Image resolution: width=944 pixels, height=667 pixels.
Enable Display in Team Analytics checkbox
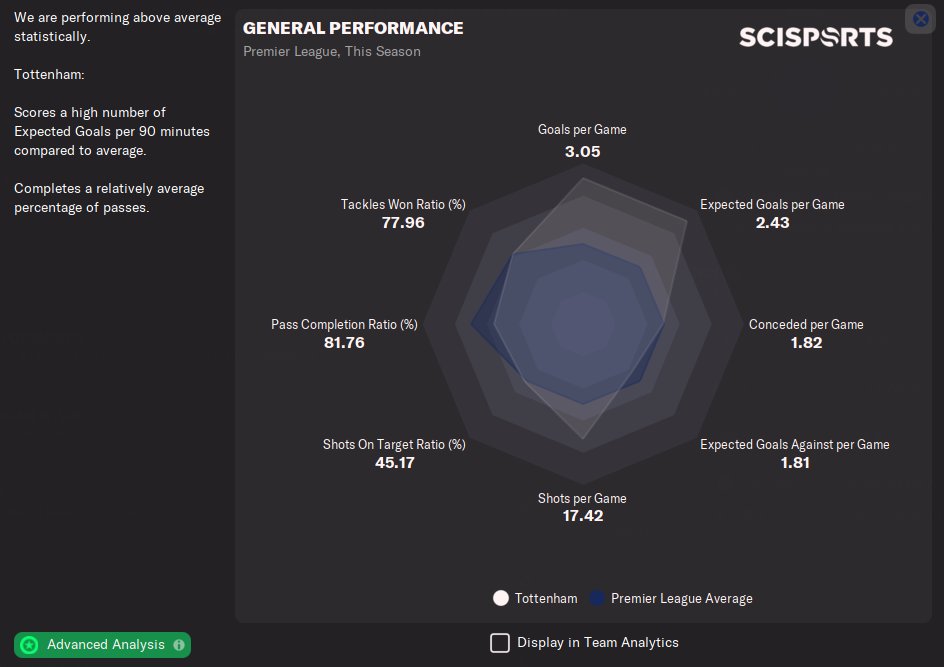click(500, 643)
